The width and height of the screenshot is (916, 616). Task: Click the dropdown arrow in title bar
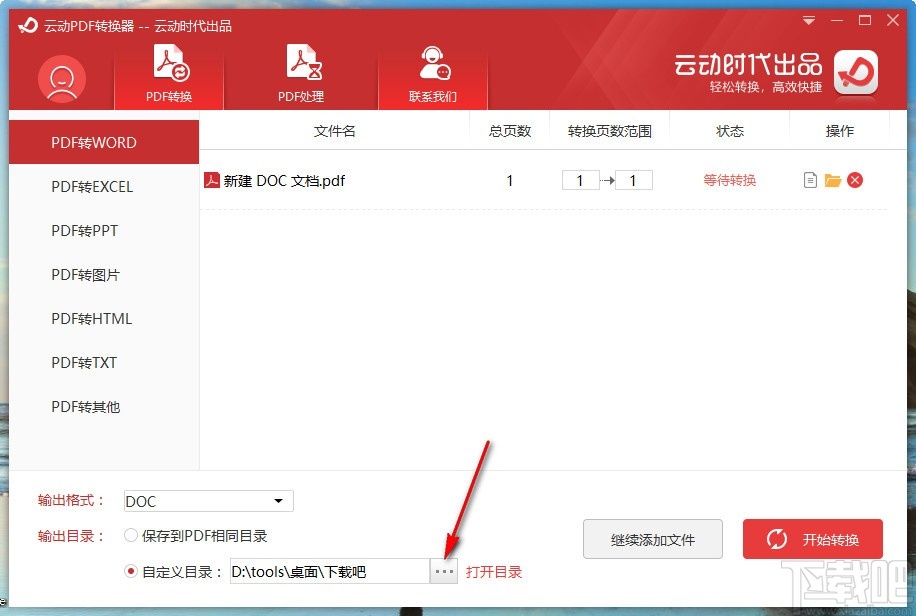(x=808, y=20)
